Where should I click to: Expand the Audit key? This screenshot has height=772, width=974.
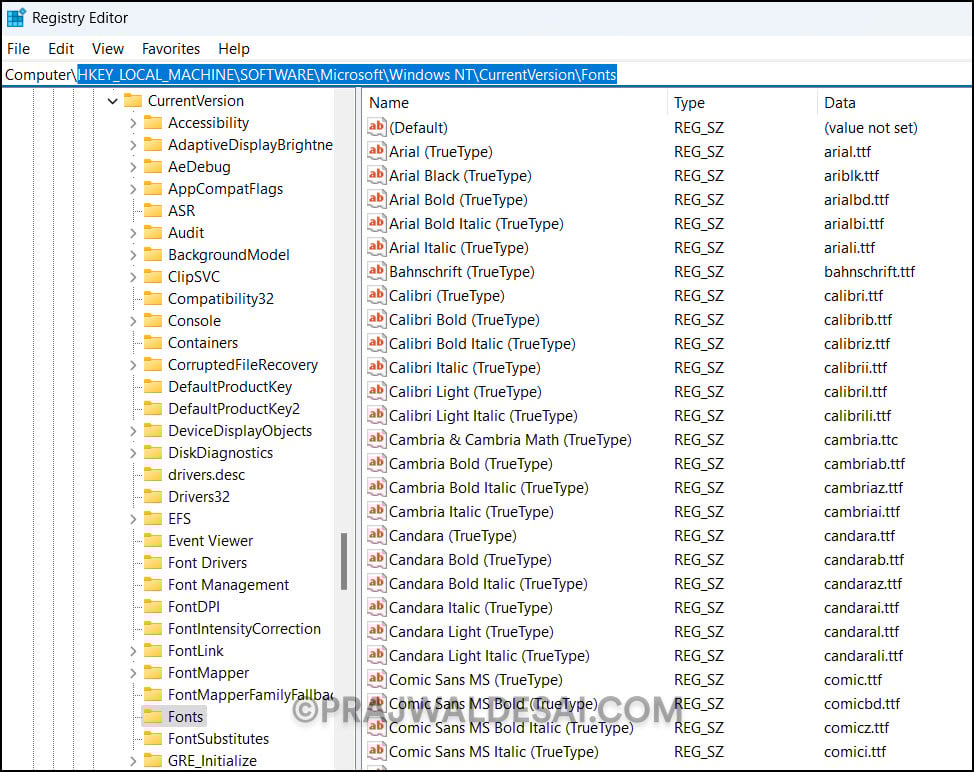coord(133,233)
